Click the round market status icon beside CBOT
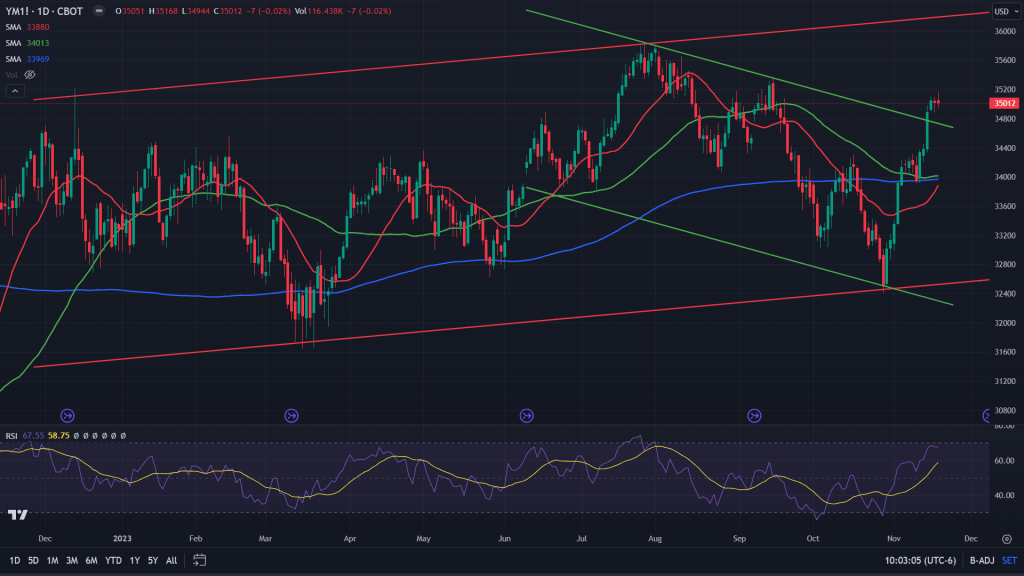The width and height of the screenshot is (1024, 576). (97, 11)
